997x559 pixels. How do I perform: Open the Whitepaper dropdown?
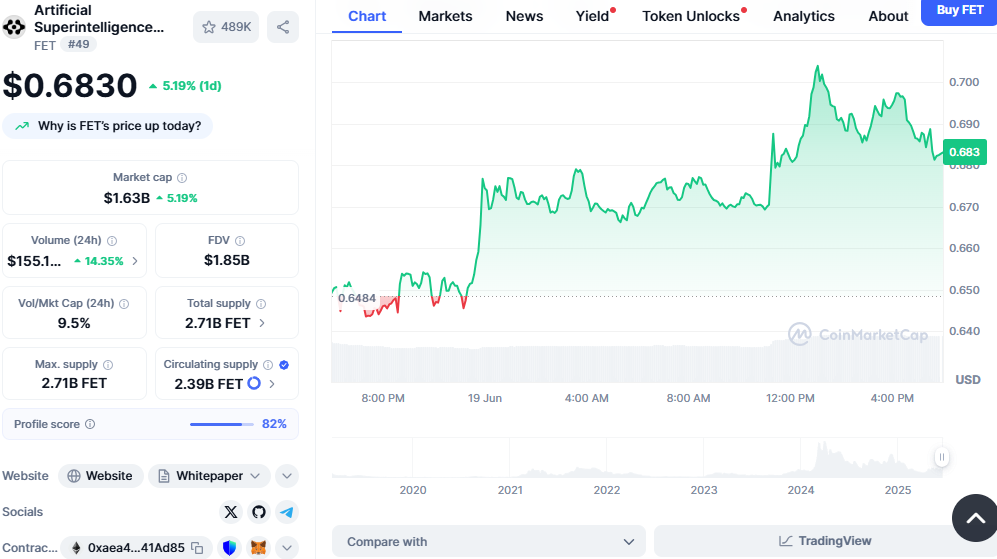pos(209,476)
